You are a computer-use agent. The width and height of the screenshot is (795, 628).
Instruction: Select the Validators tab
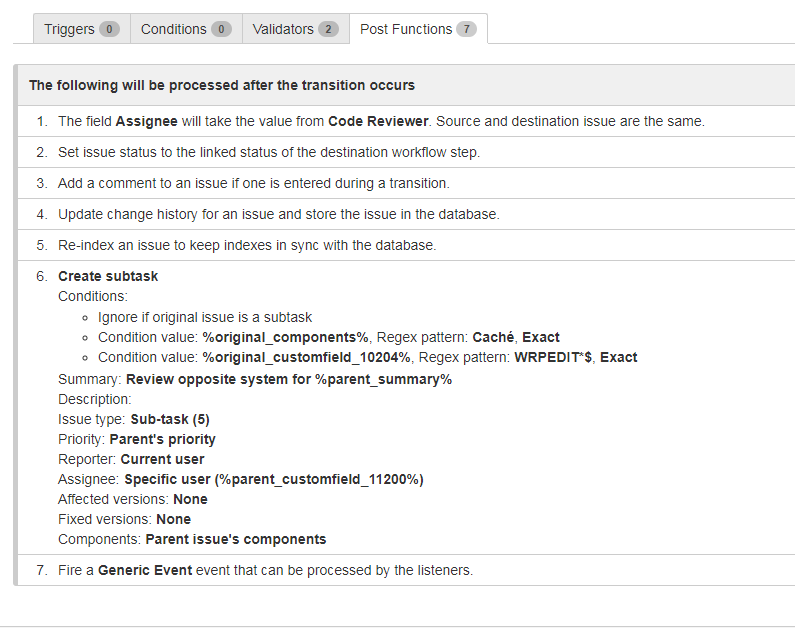point(283,29)
